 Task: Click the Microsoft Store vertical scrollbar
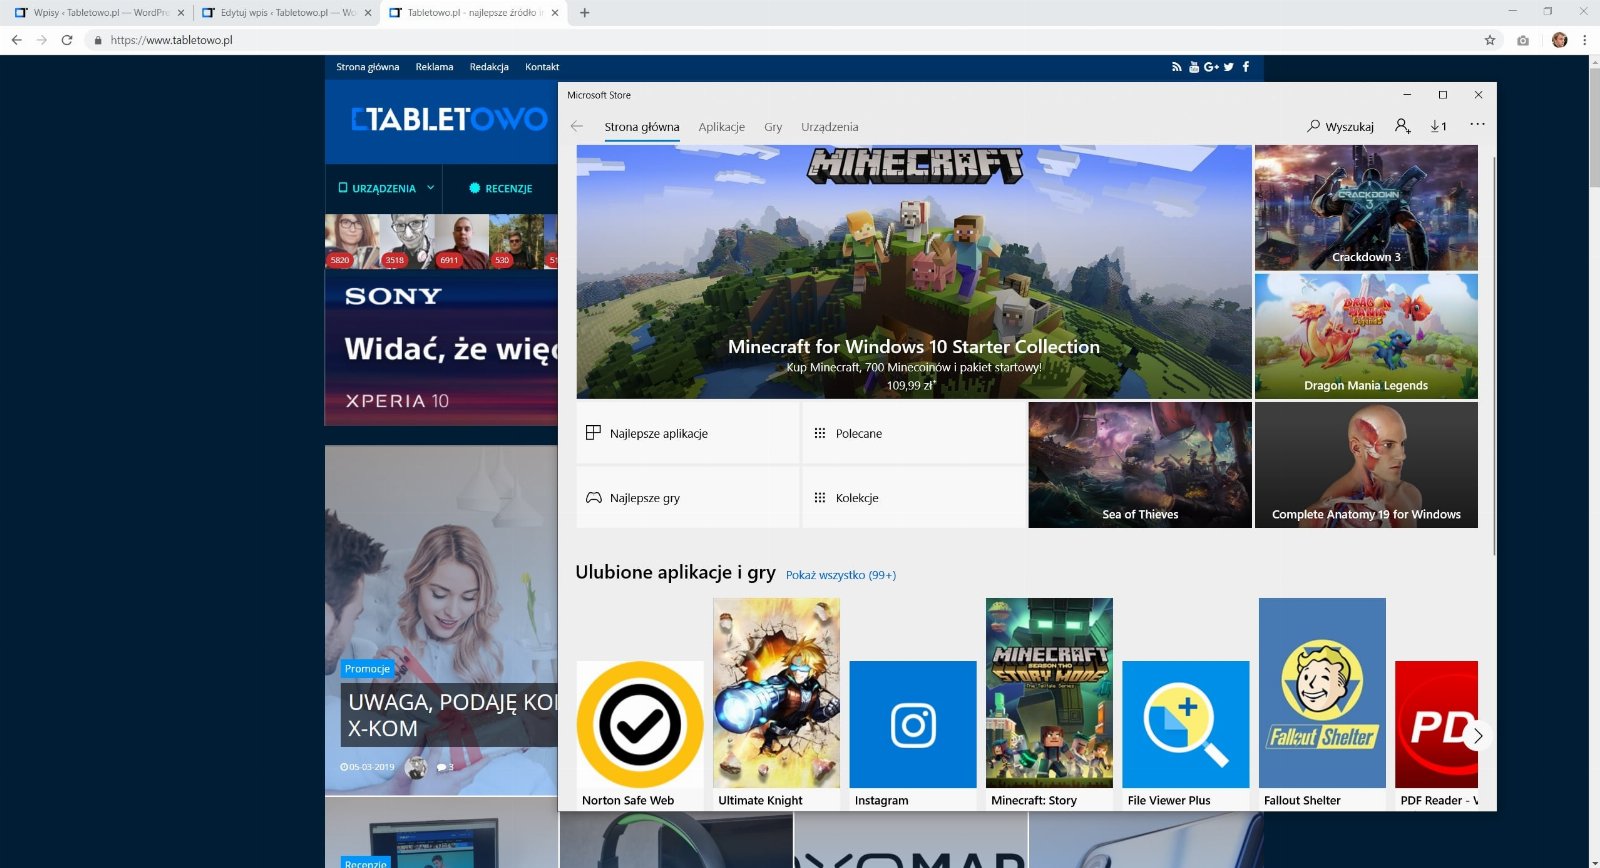pyautogui.click(x=1494, y=355)
